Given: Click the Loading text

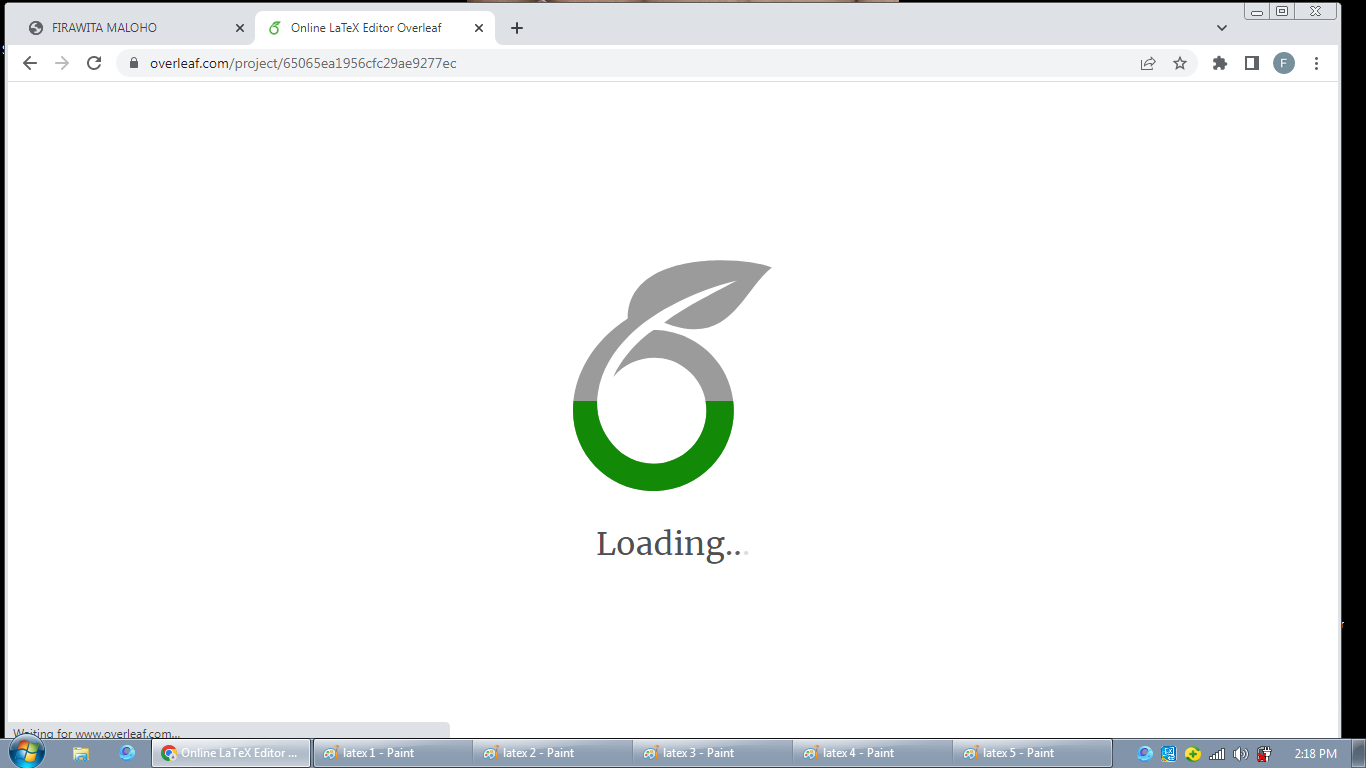Looking at the screenshot, I should coord(672,544).
